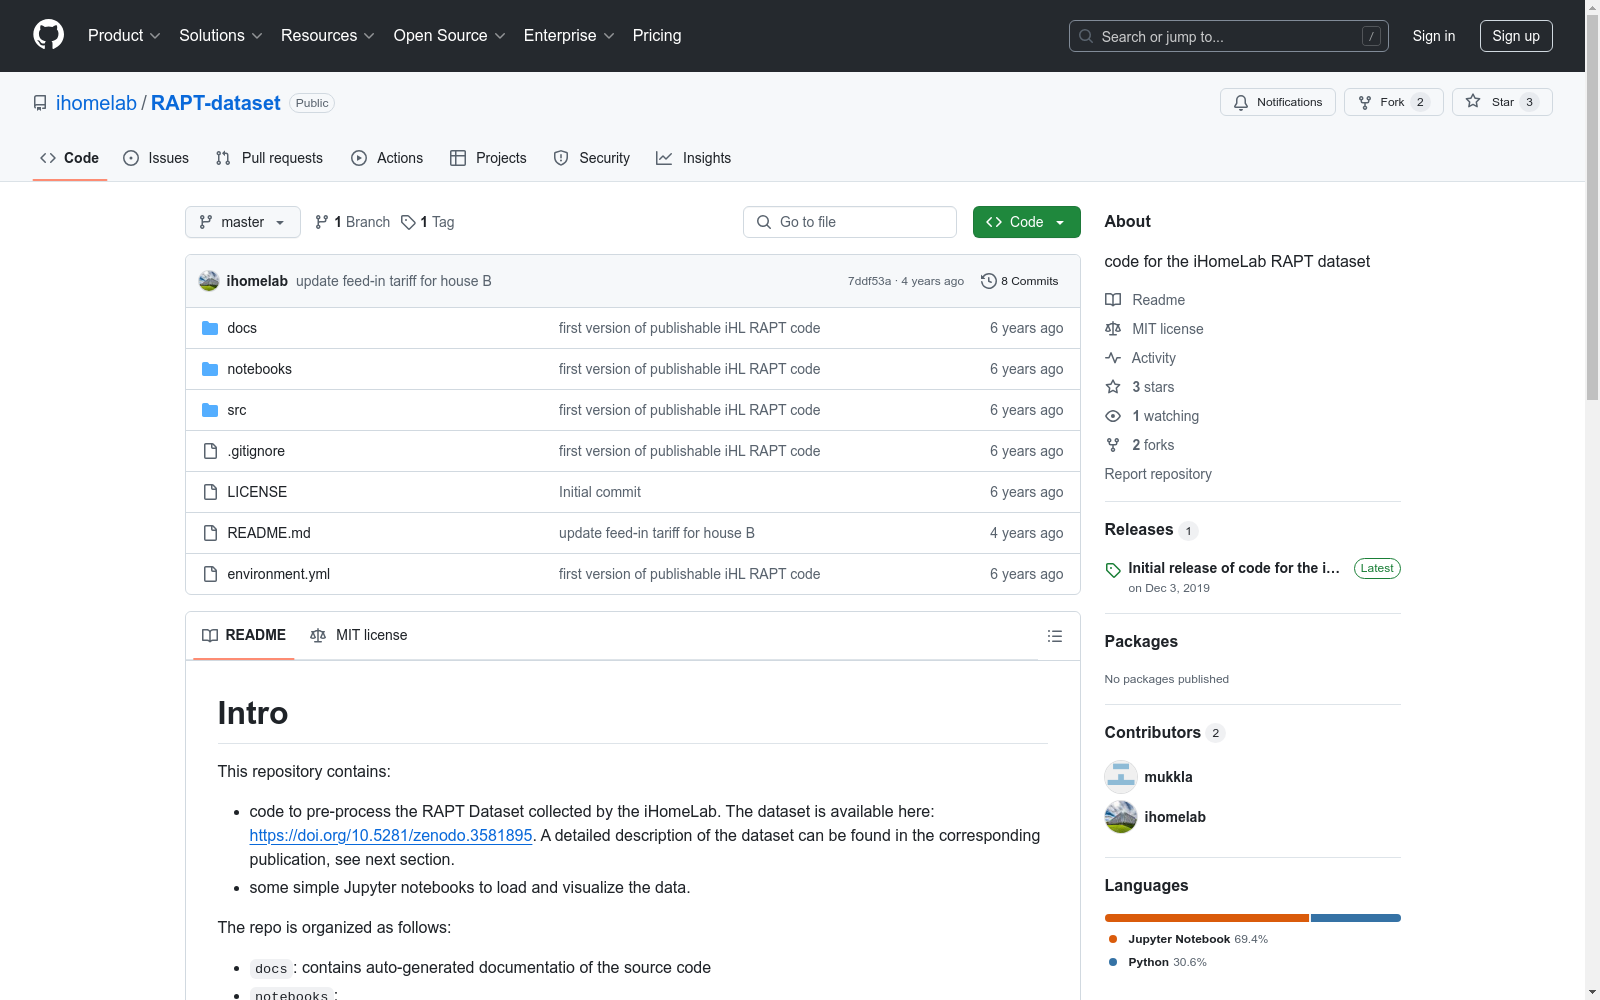
Task: Open the ihomelab owner link
Action: 96,103
